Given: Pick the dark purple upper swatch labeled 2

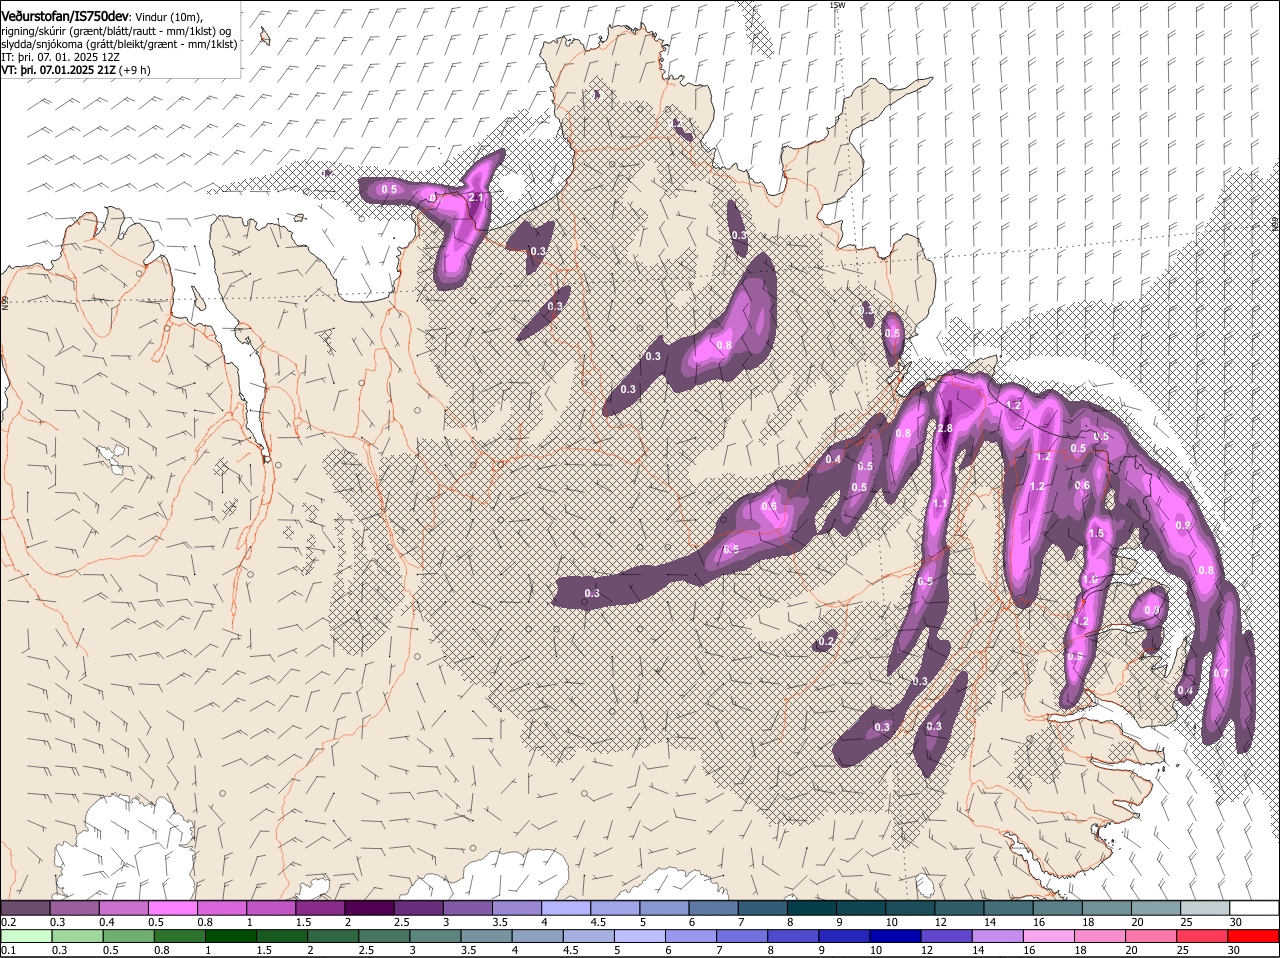Looking at the screenshot, I should pyautogui.click(x=369, y=907).
